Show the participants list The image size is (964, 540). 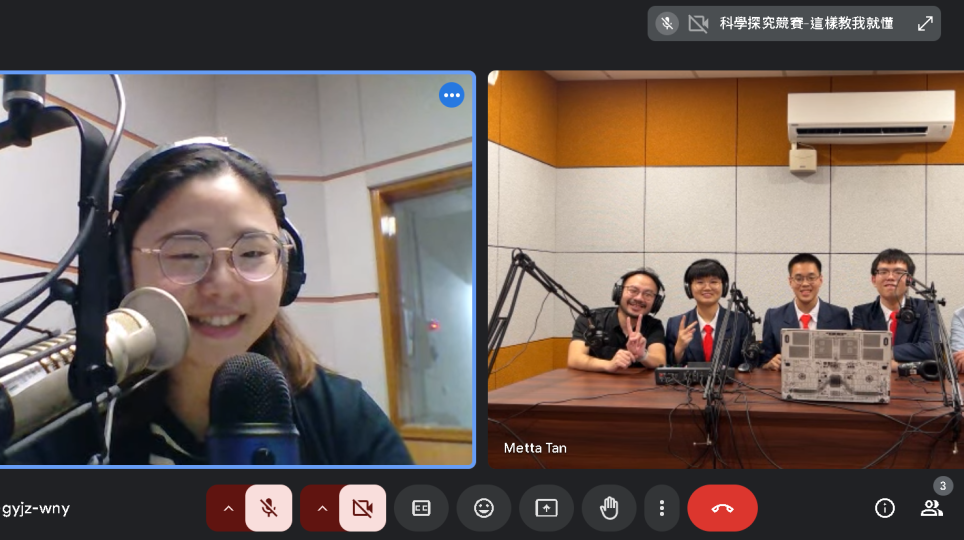click(x=931, y=508)
